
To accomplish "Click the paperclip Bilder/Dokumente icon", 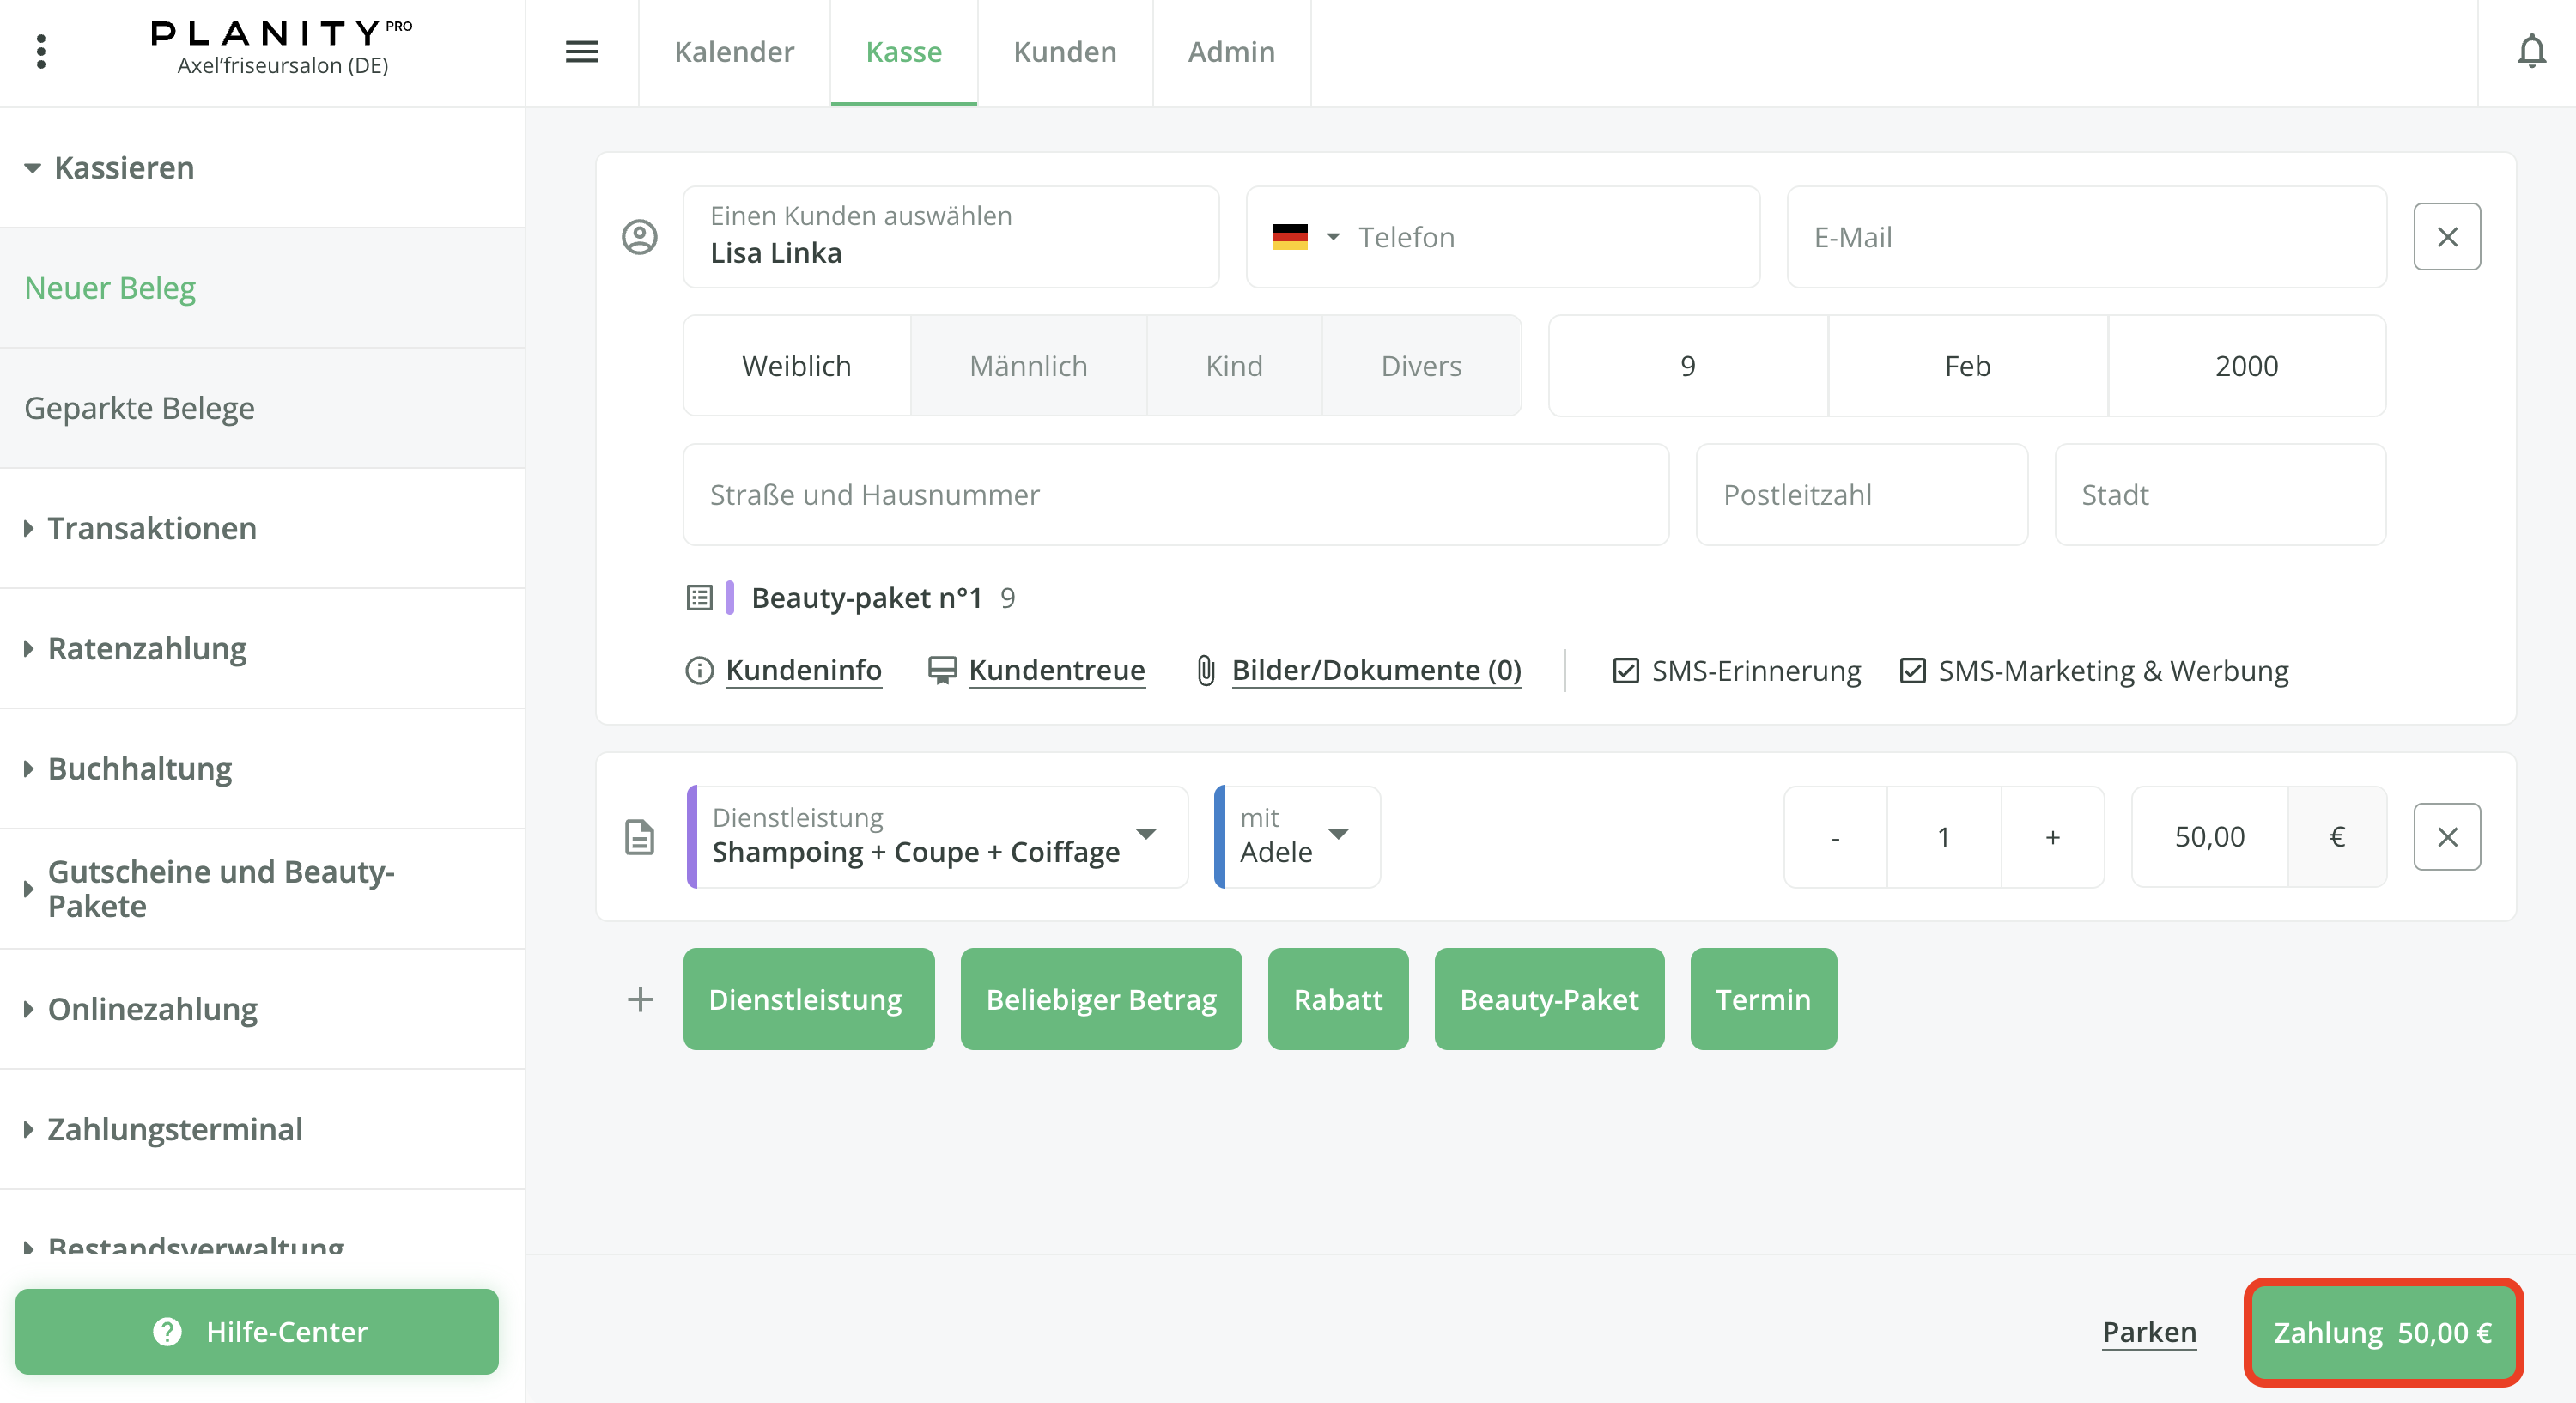I will click(1206, 671).
